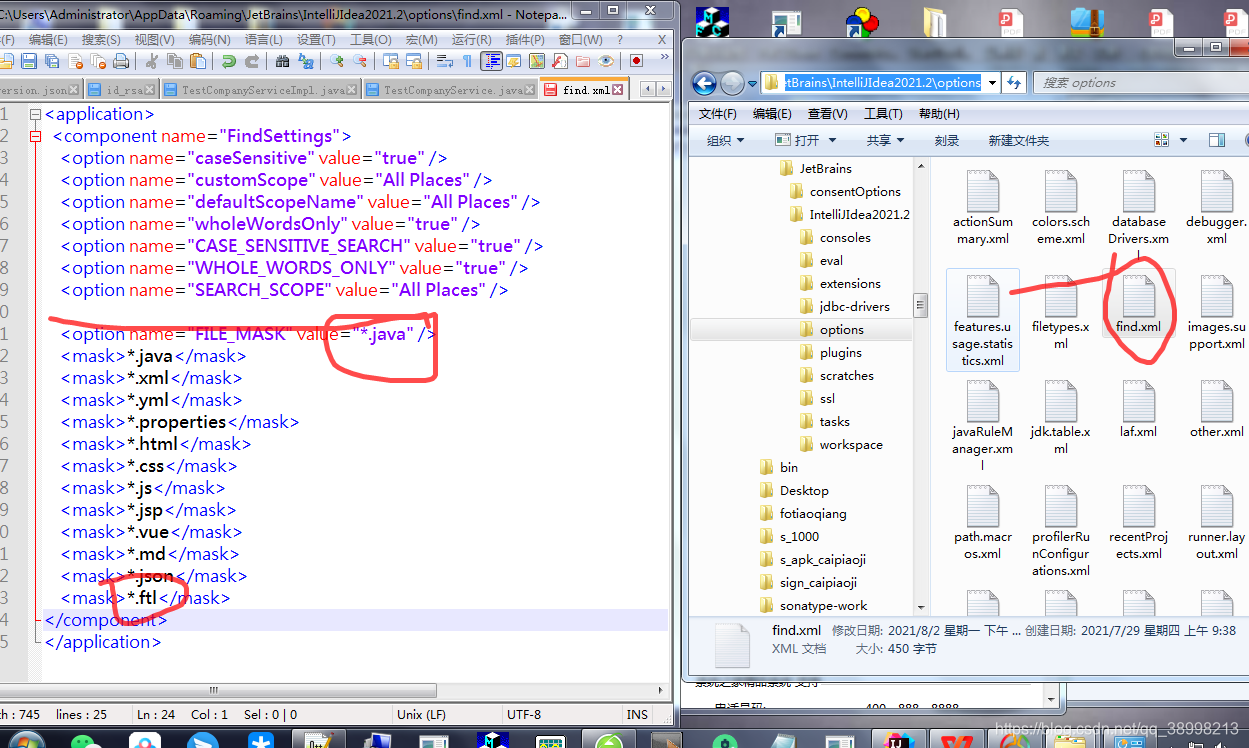Open the 宏(M) menu in Notepad++
Screen dimensions: 1249x748
(421, 39)
